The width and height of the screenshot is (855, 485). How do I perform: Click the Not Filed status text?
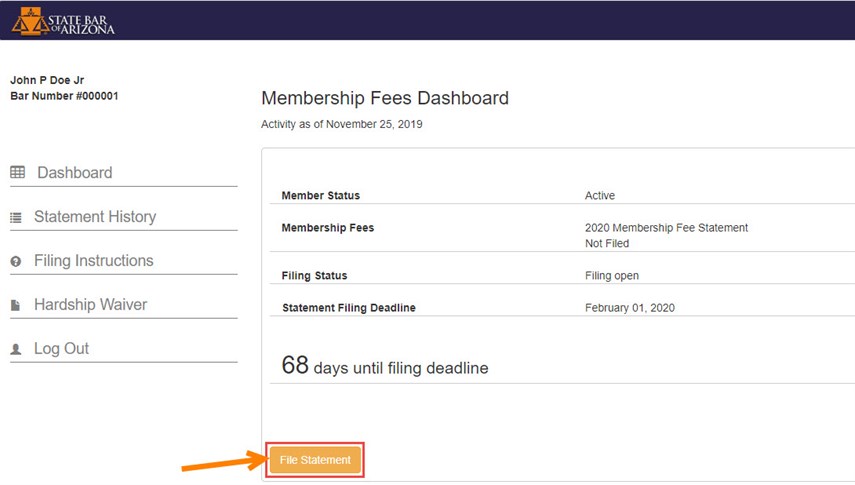[x=607, y=243]
